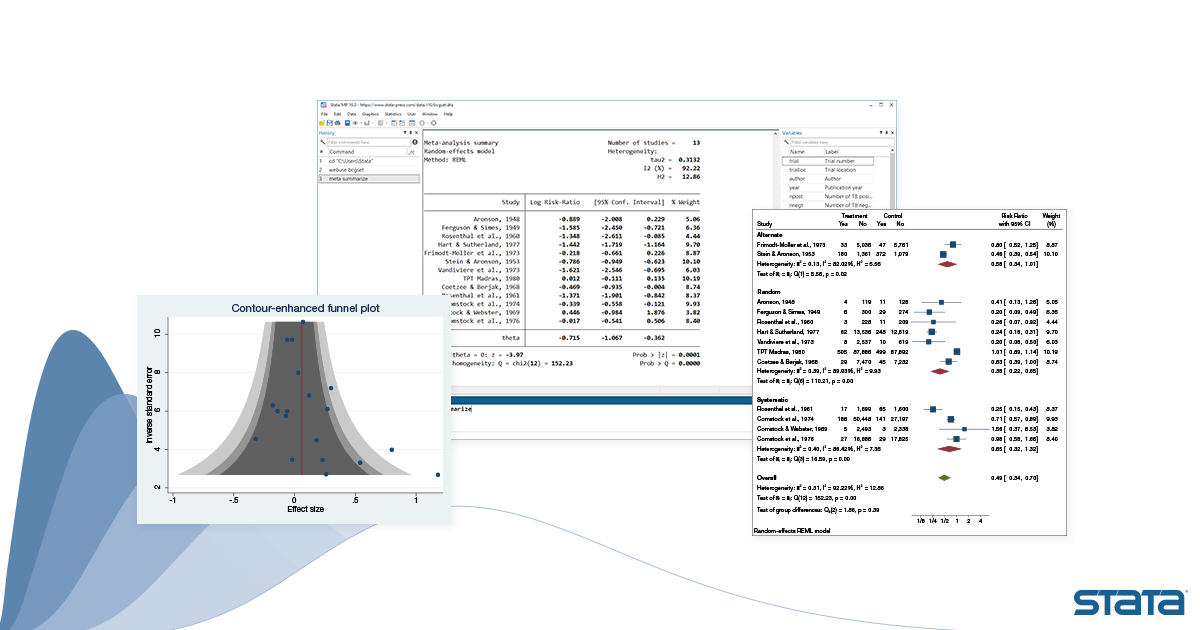Select the 'meta summarize' history command
Viewport: 1200px width, 630px height.
[x=368, y=179]
